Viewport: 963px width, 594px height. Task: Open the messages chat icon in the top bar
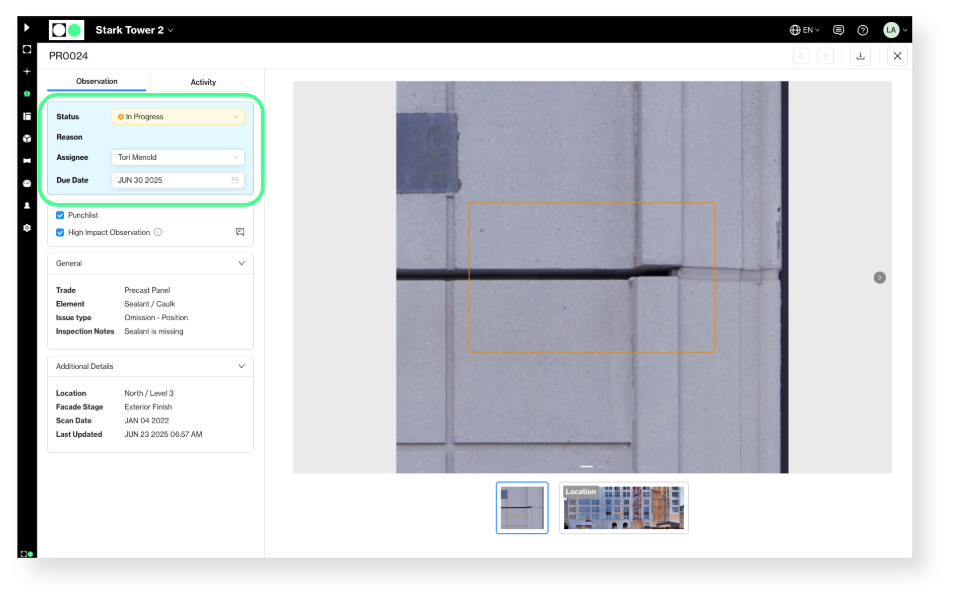click(x=838, y=30)
